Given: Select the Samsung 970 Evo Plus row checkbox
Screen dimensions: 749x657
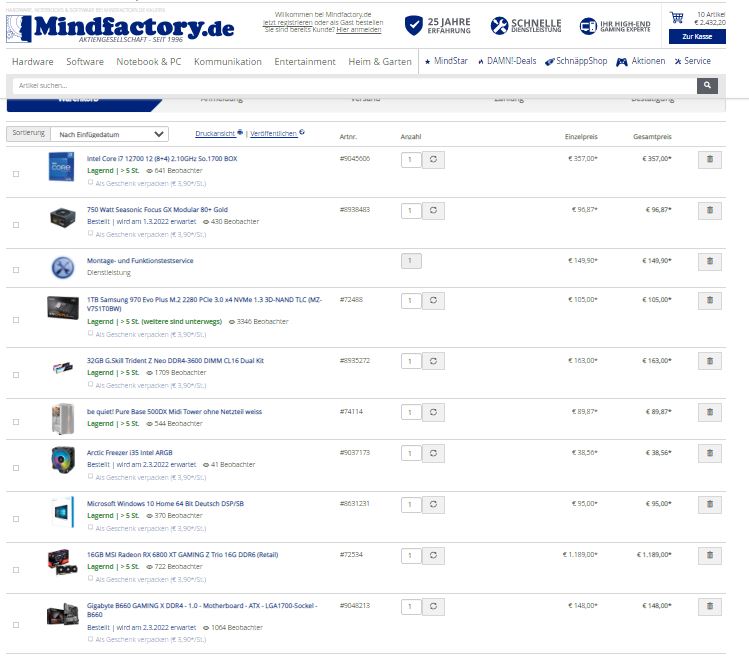Looking at the screenshot, I should 16,320.
